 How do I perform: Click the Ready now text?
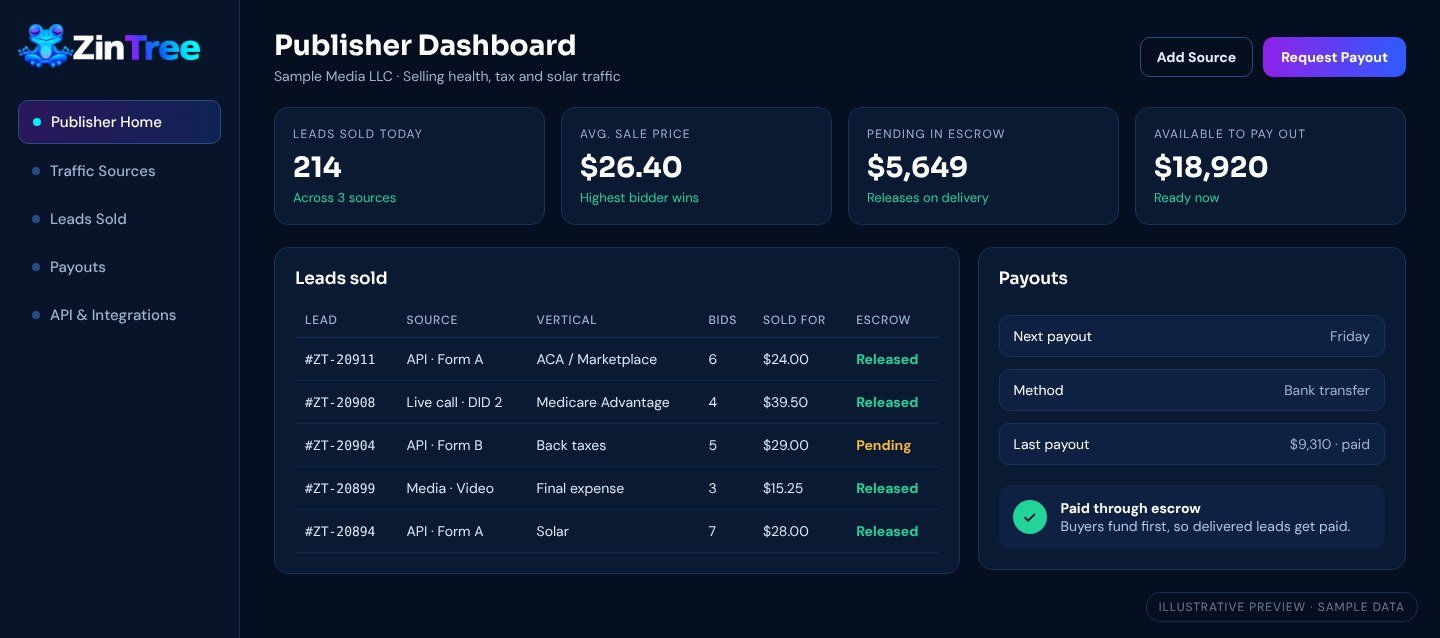coord(1186,198)
